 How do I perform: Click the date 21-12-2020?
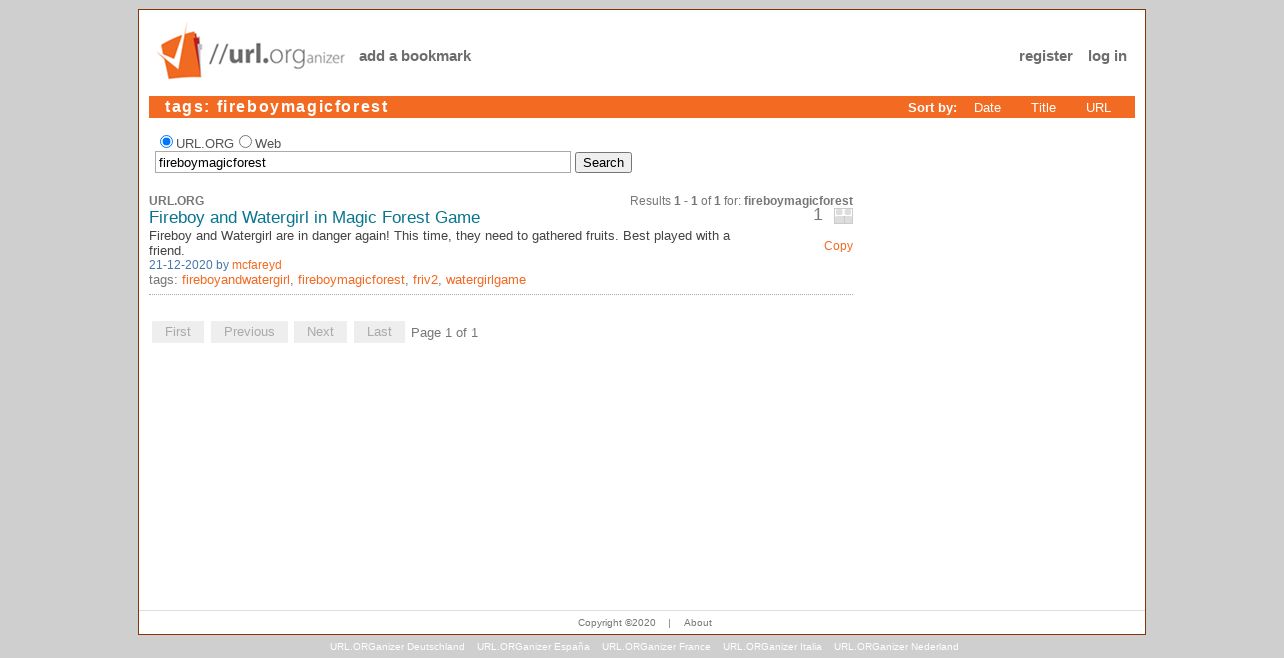[x=181, y=265]
